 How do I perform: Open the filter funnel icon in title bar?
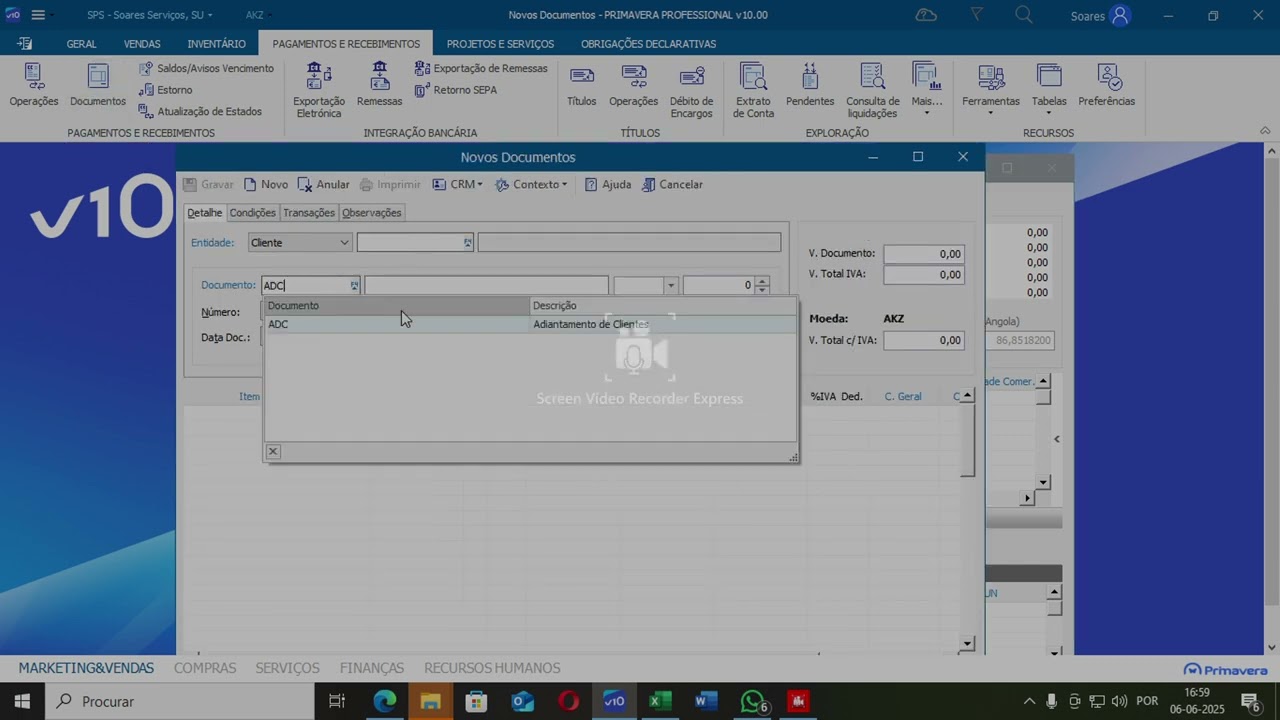(977, 15)
